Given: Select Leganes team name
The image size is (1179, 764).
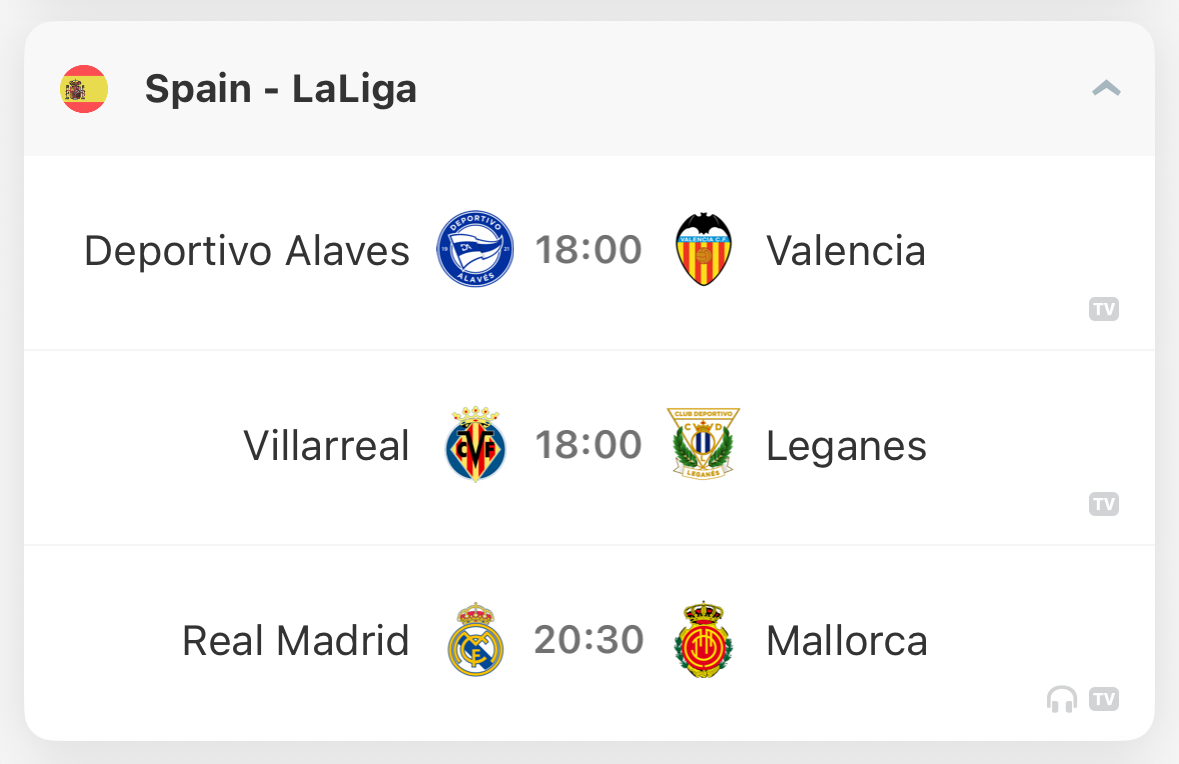Looking at the screenshot, I should click(846, 447).
